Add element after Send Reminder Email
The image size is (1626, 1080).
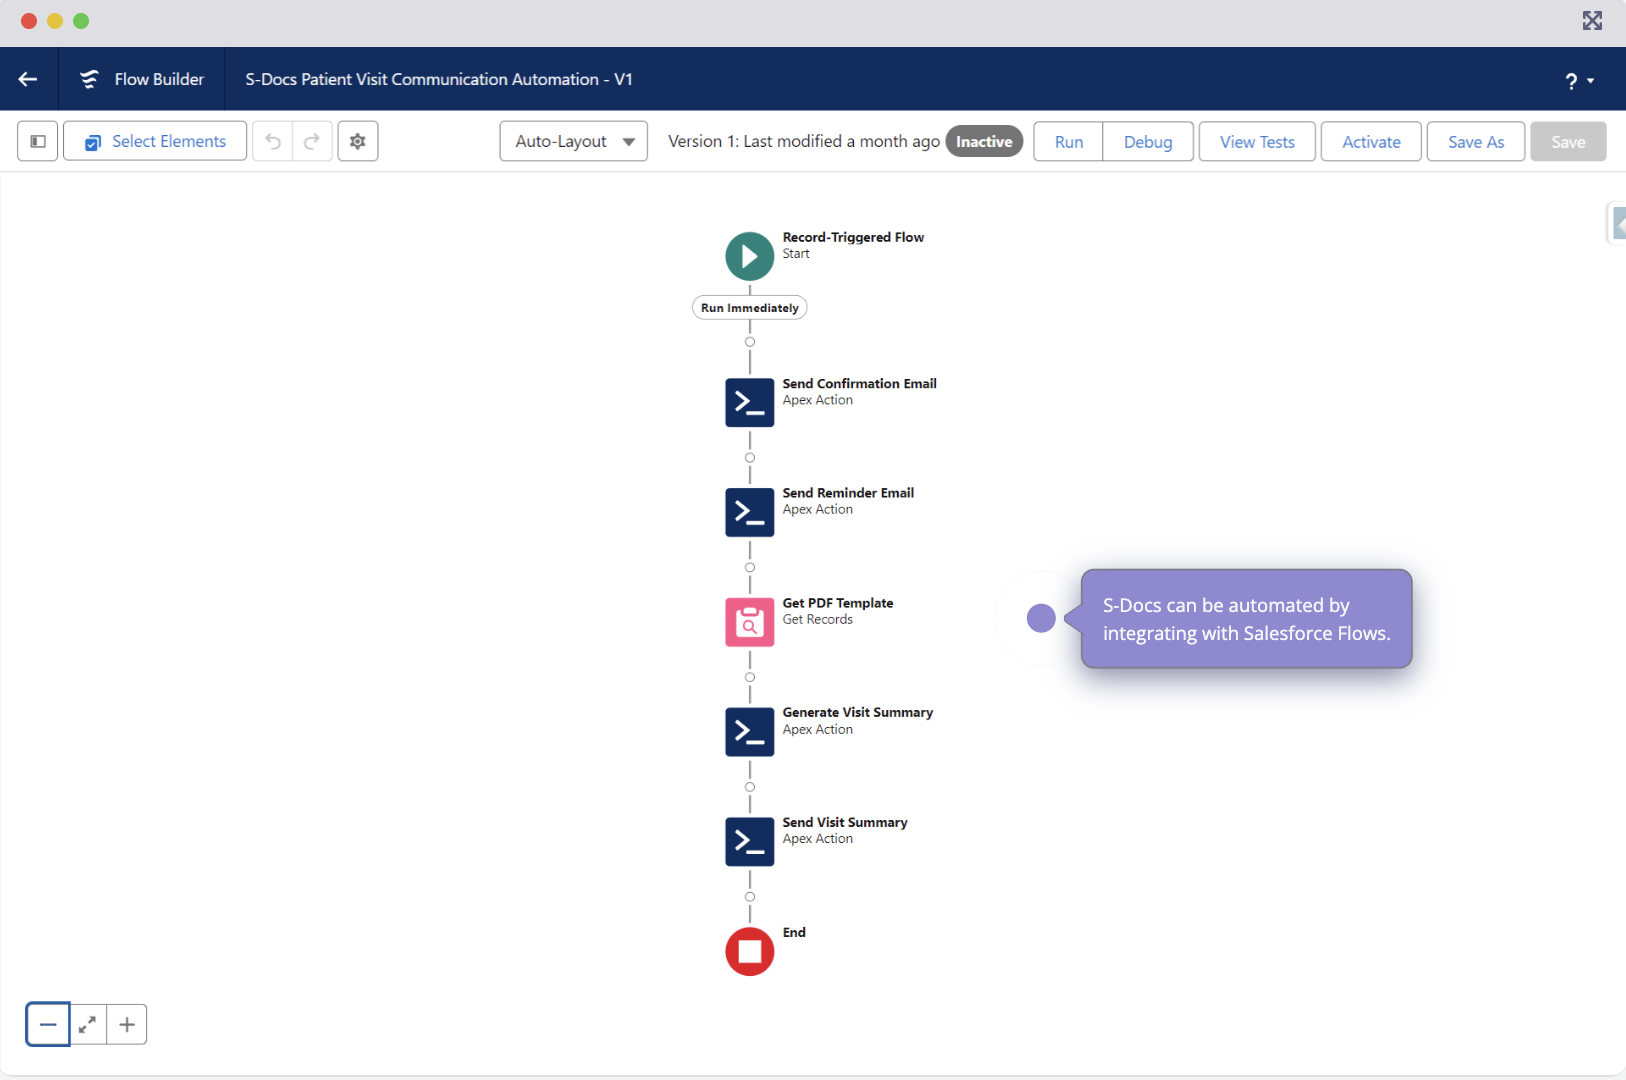pos(750,568)
